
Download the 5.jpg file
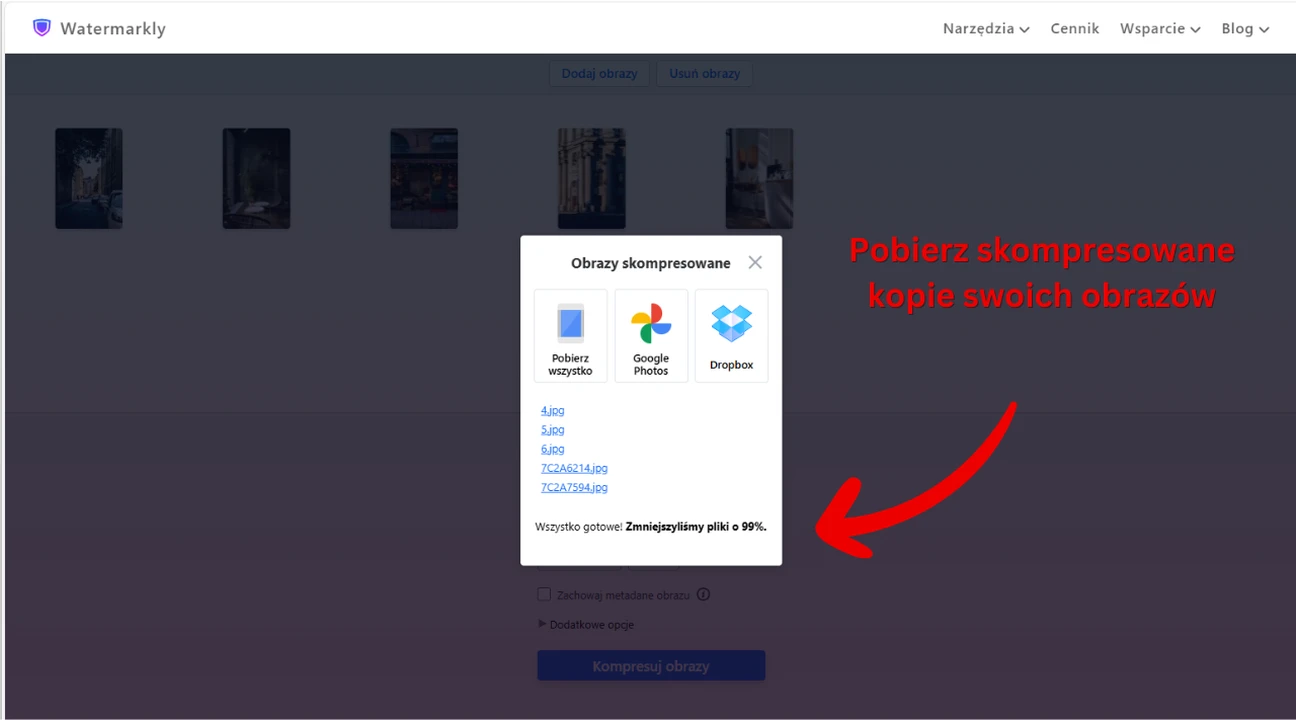coord(553,430)
